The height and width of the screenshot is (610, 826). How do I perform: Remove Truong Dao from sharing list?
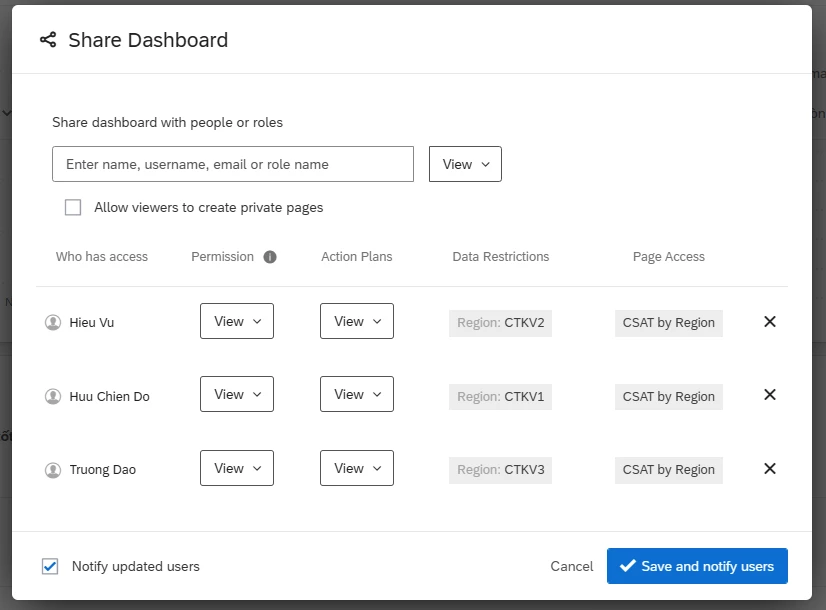770,468
